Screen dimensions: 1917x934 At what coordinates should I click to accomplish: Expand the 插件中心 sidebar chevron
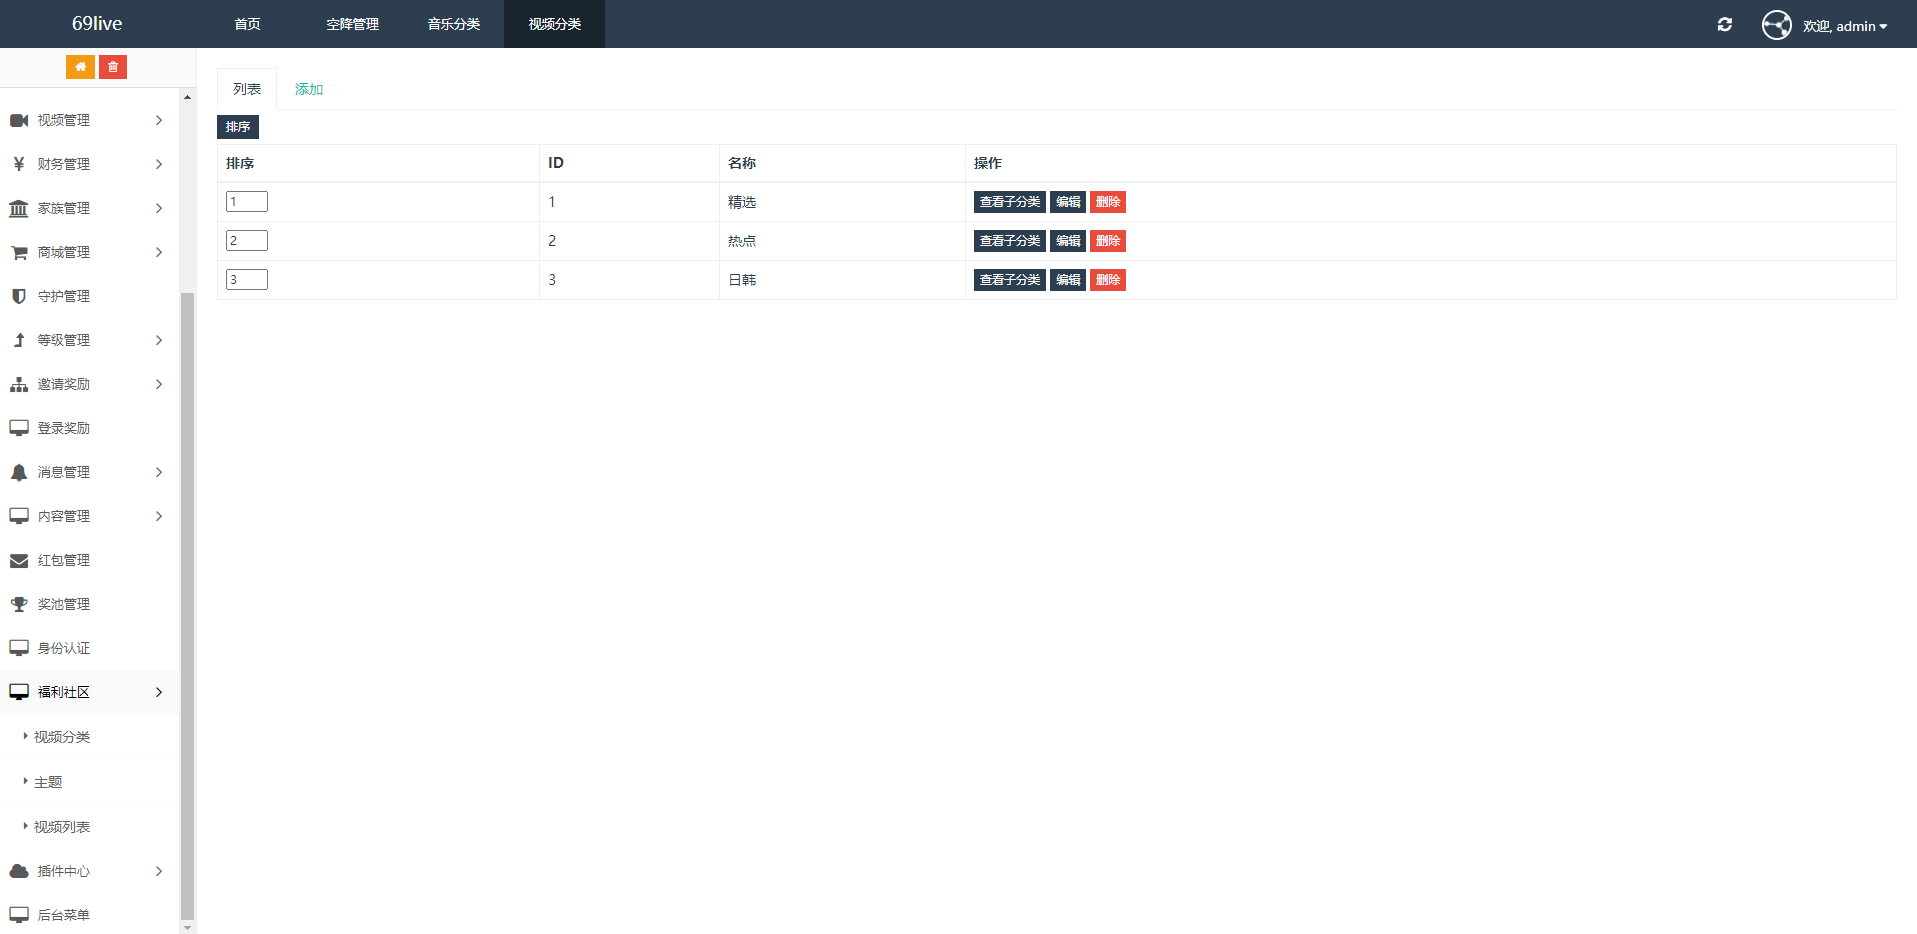coord(159,871)
